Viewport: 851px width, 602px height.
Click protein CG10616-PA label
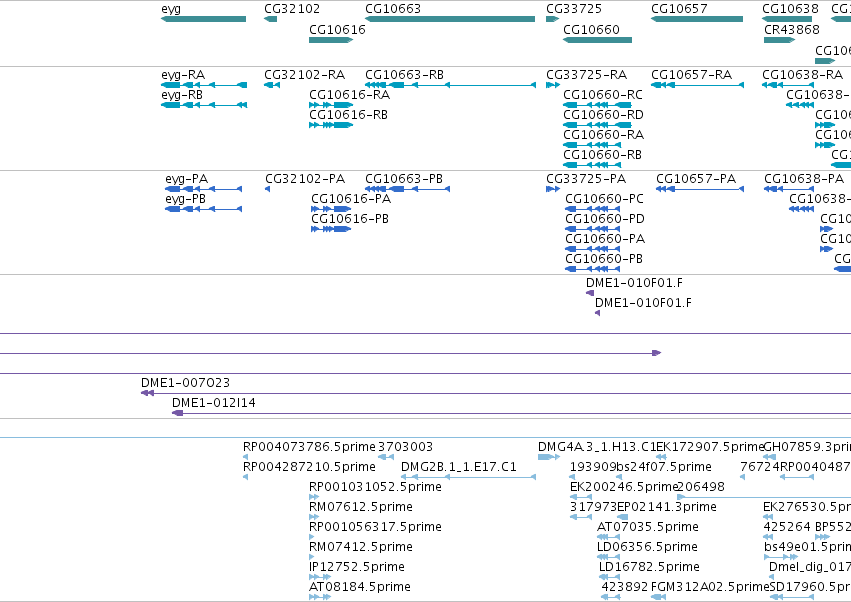pyautogui.click(x=351, y=199)
